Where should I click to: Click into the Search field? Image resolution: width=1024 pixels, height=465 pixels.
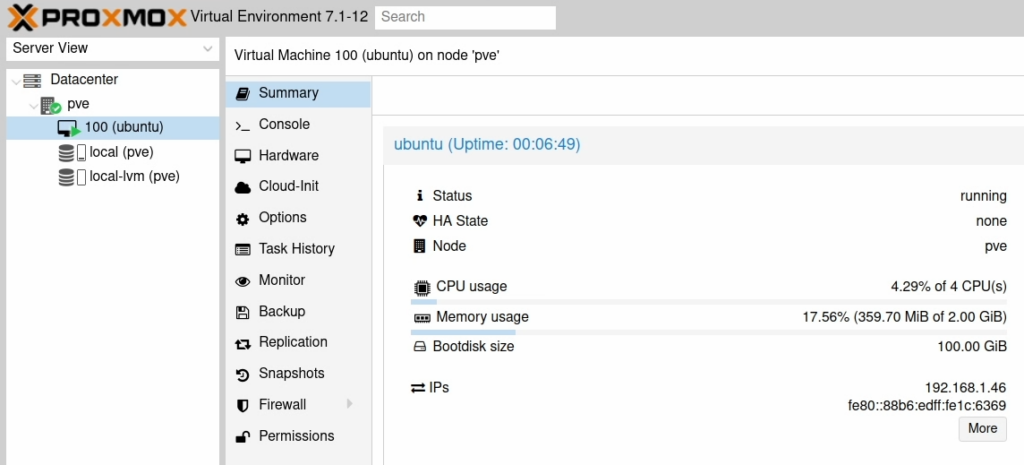pos(465,18)
